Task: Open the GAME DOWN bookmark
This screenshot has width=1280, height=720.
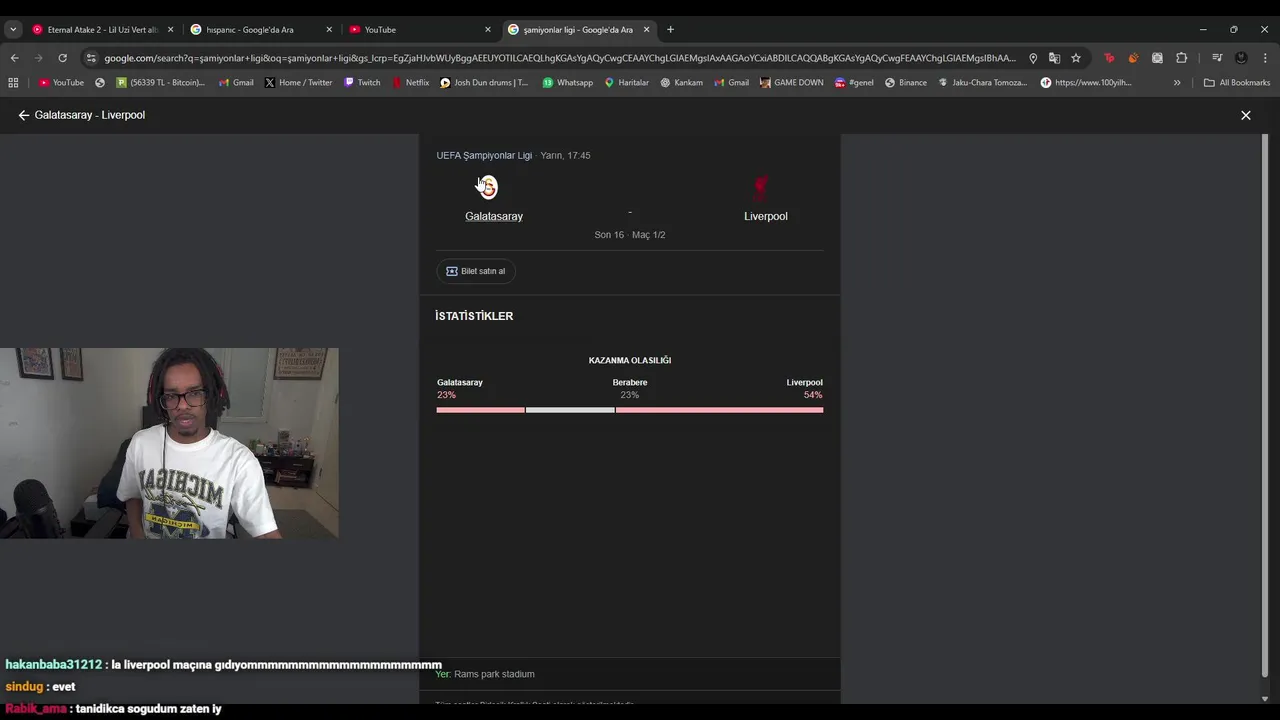Action: tap(791, 83)
